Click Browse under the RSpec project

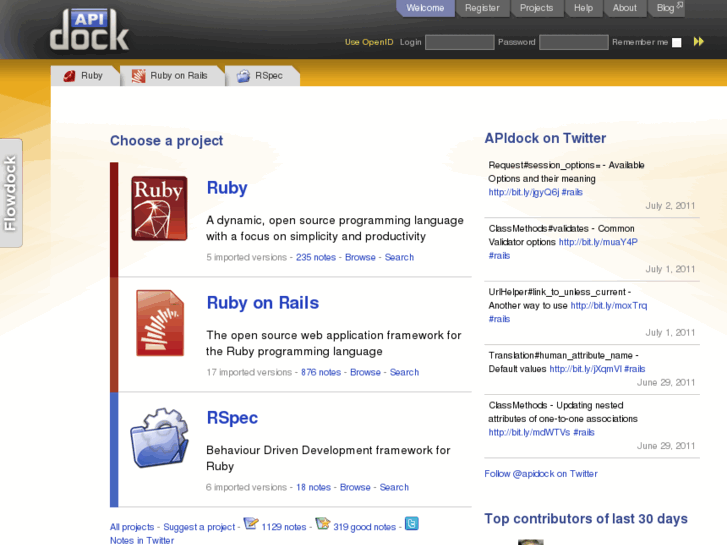pos(355,487)
